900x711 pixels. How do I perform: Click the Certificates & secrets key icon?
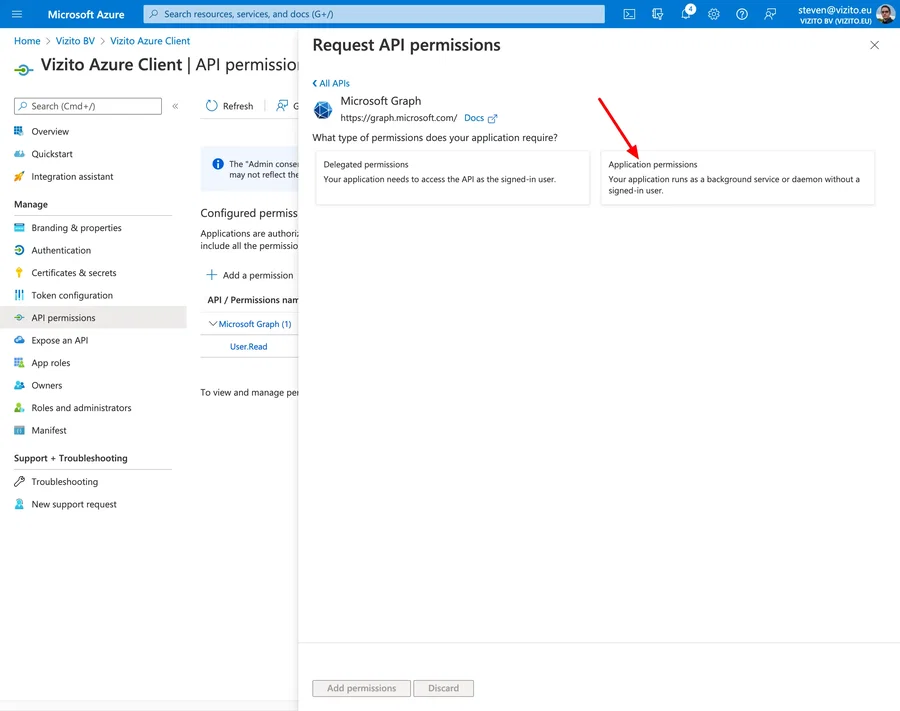tap(19, 272)
